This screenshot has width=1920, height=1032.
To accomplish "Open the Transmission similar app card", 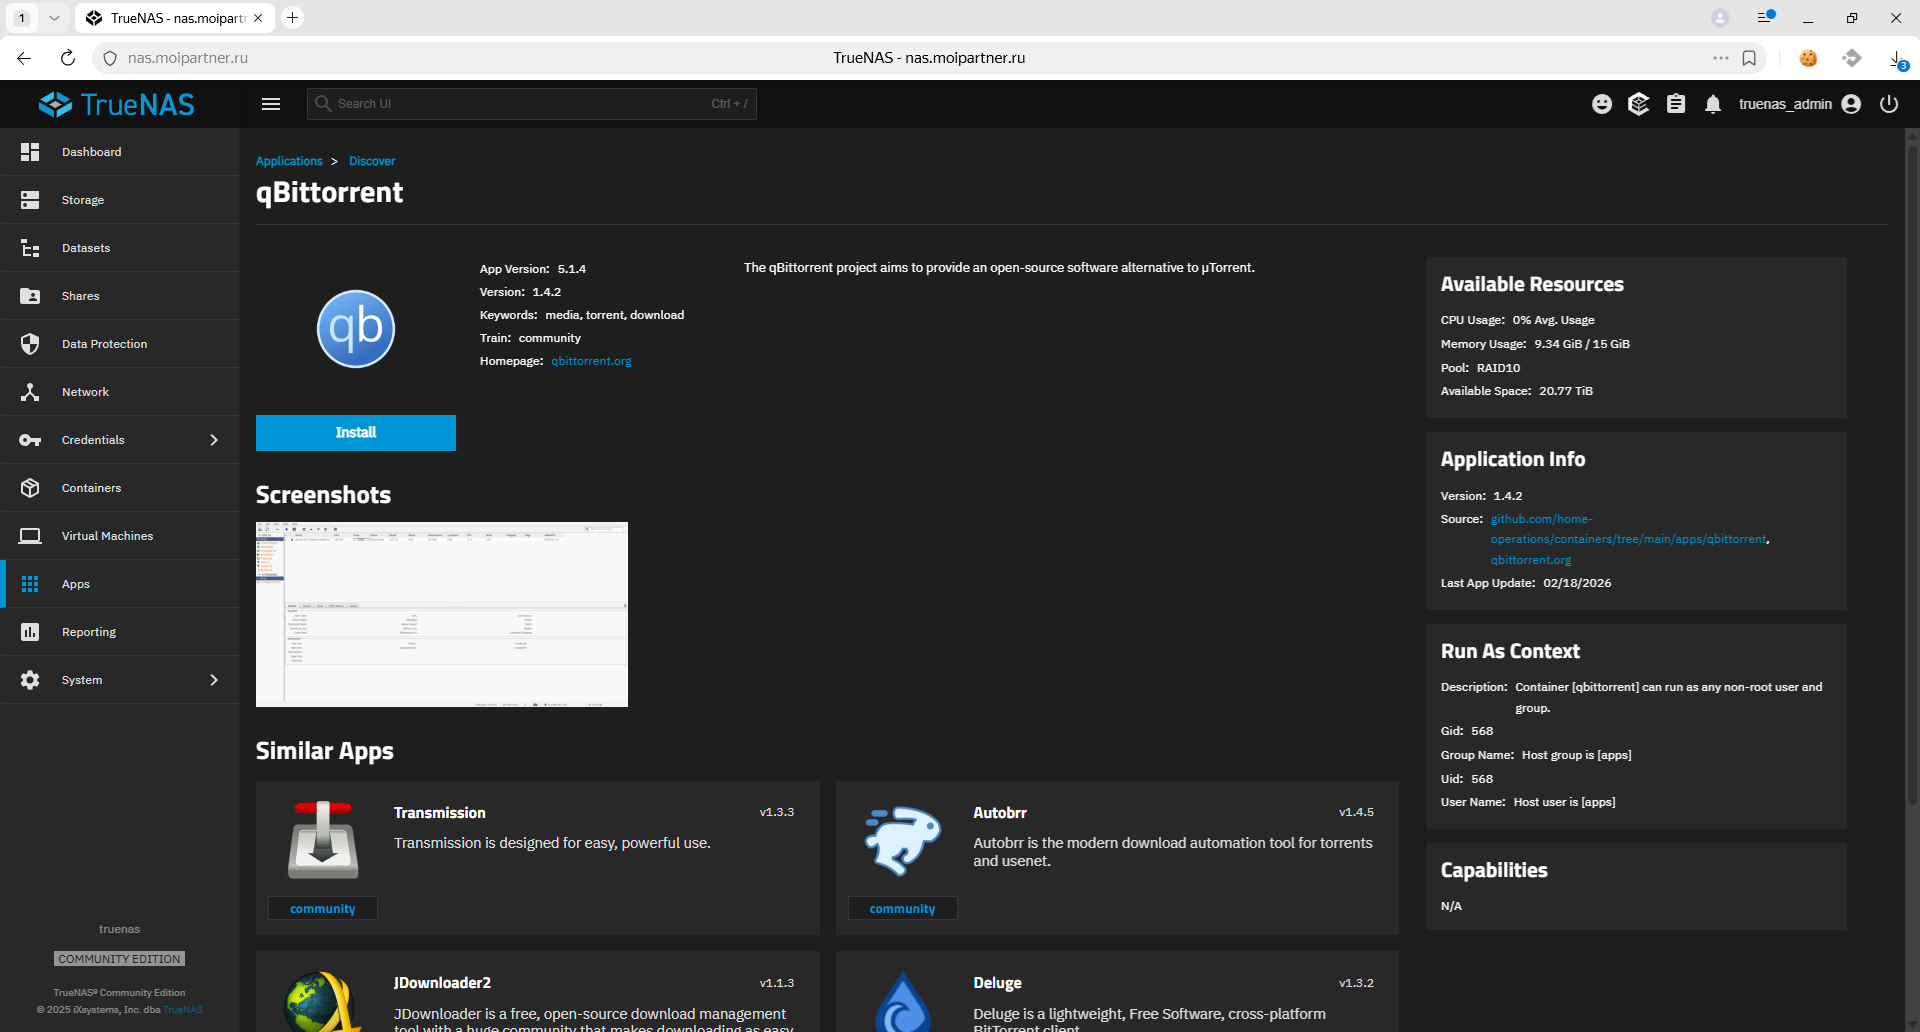I will (537, 857).
